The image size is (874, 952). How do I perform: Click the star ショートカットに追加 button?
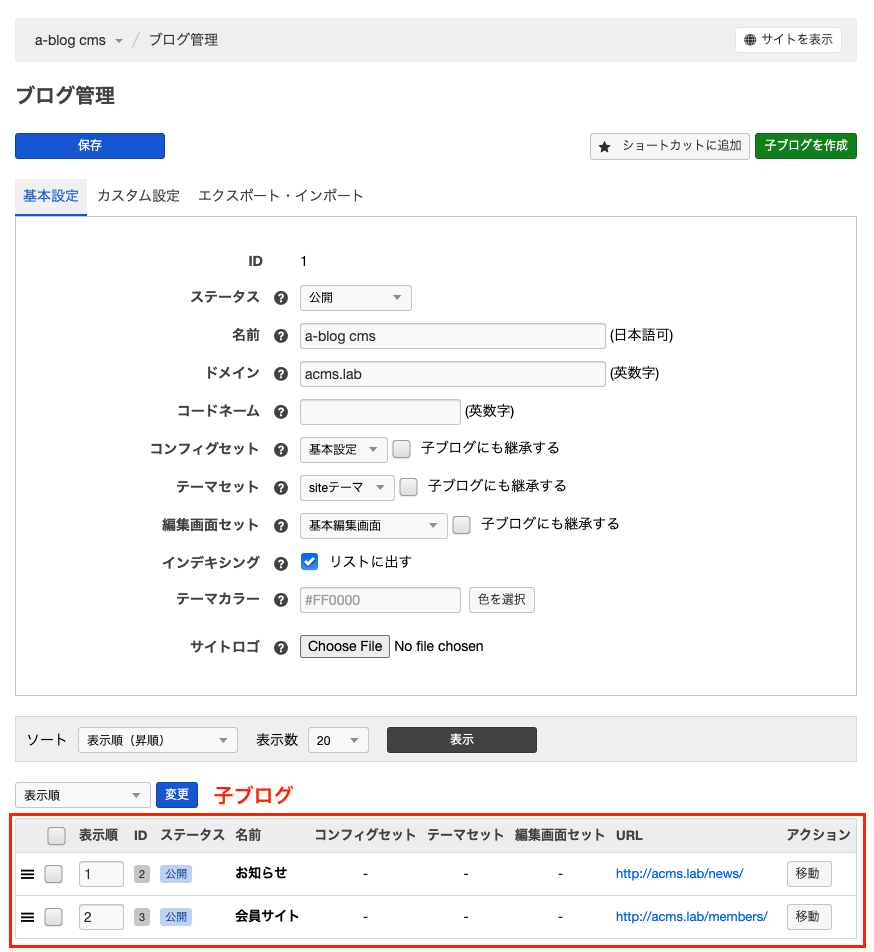coord(669,146)
